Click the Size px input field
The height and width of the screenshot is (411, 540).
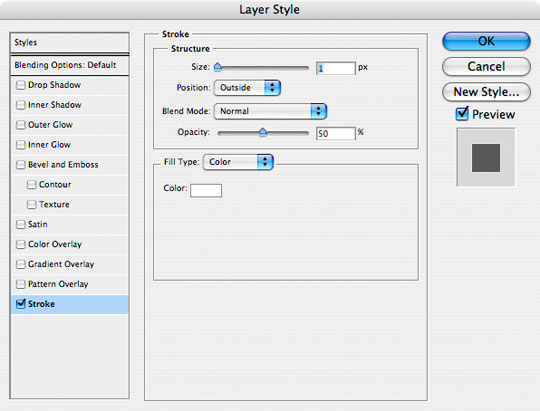click(x=336, y=68)
